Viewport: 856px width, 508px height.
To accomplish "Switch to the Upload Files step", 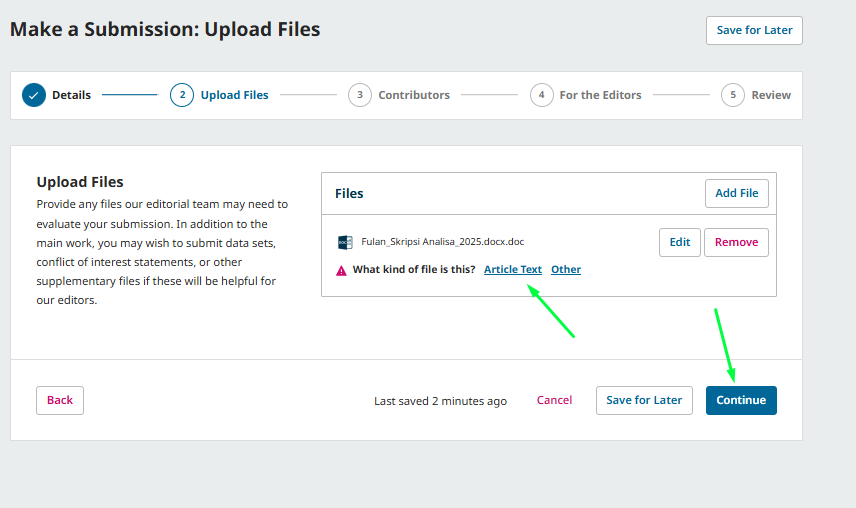I will pyautogui.click(x=234, y=95).
